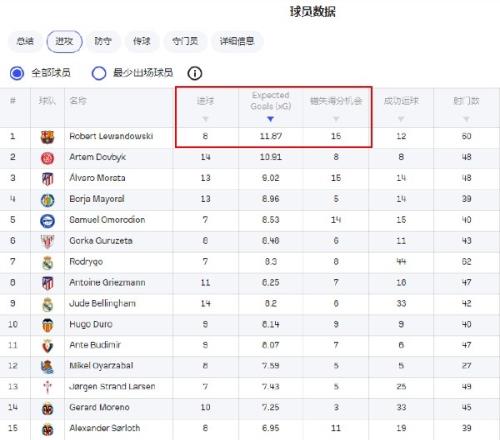
Task: Switch to the 守门员 tab
Action: [185, 41]
